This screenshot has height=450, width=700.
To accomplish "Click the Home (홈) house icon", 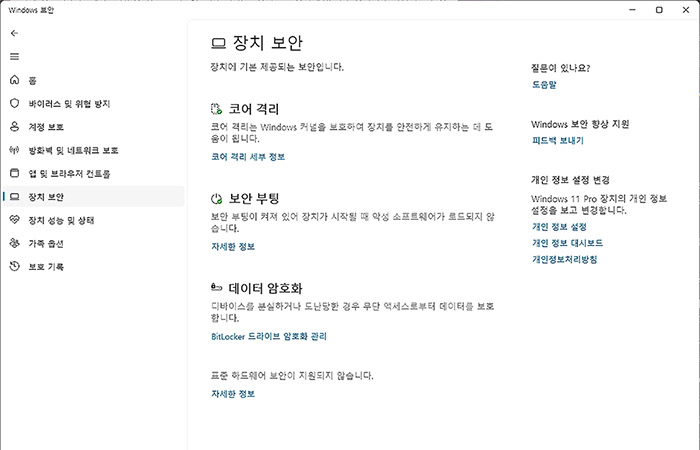I will pos(14,80).
